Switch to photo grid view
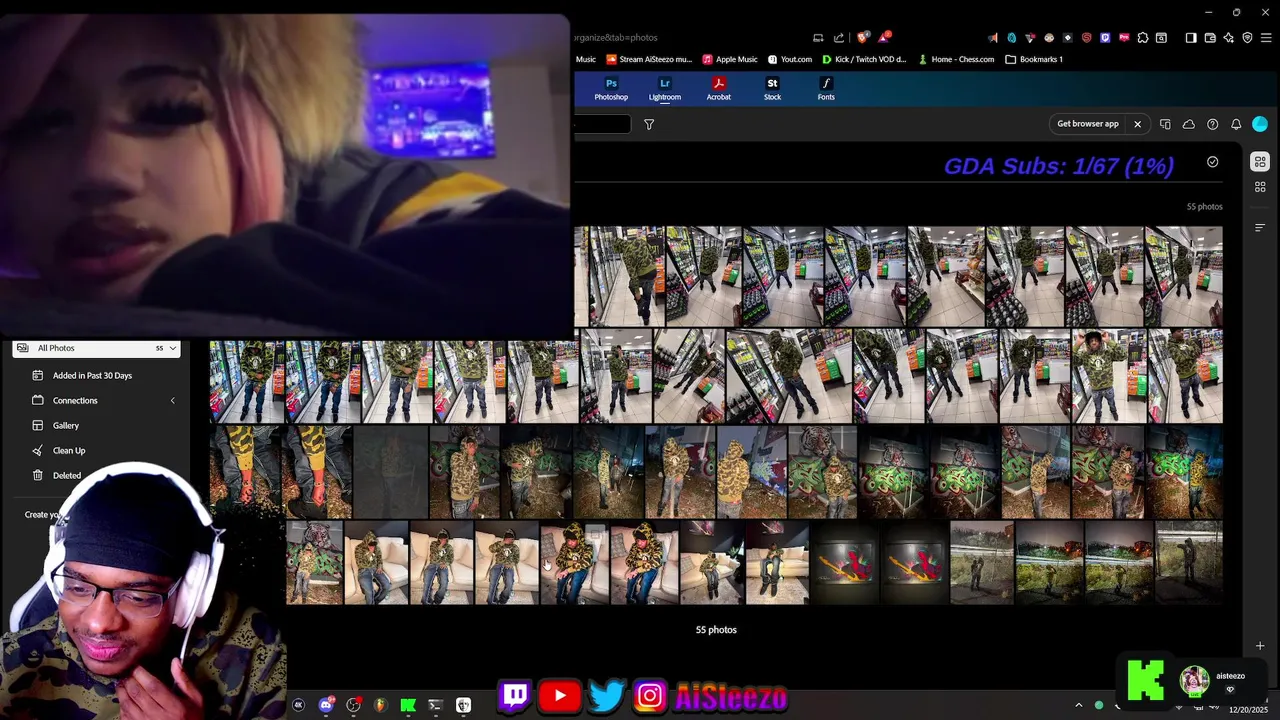Viewport: 1280px width, 720px height. pos(1260,162)
